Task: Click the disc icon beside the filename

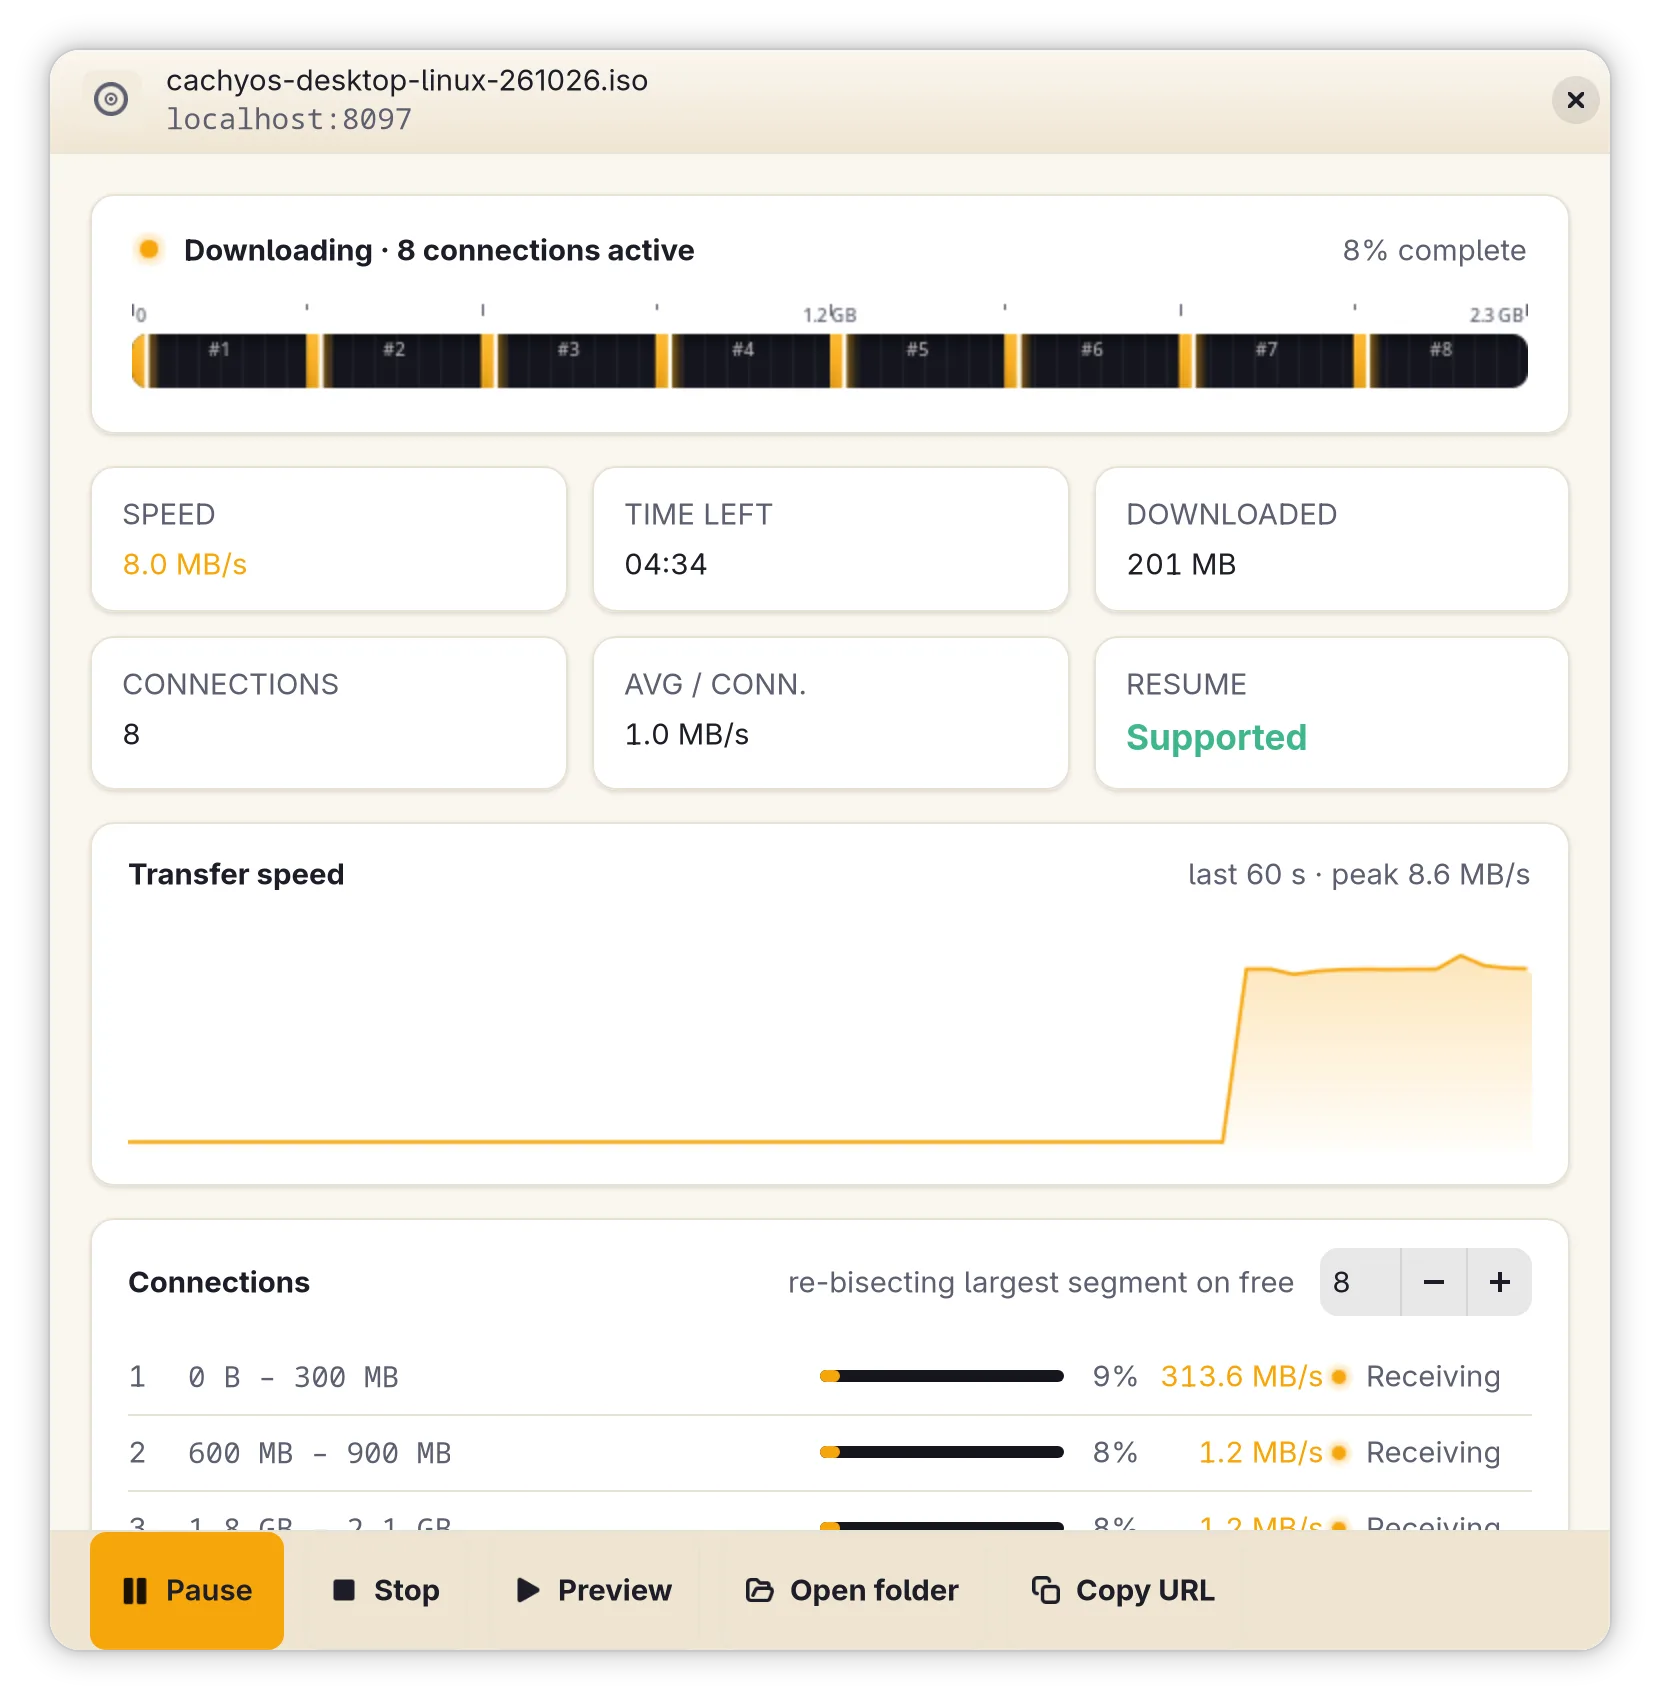Action: click(111, 99)
